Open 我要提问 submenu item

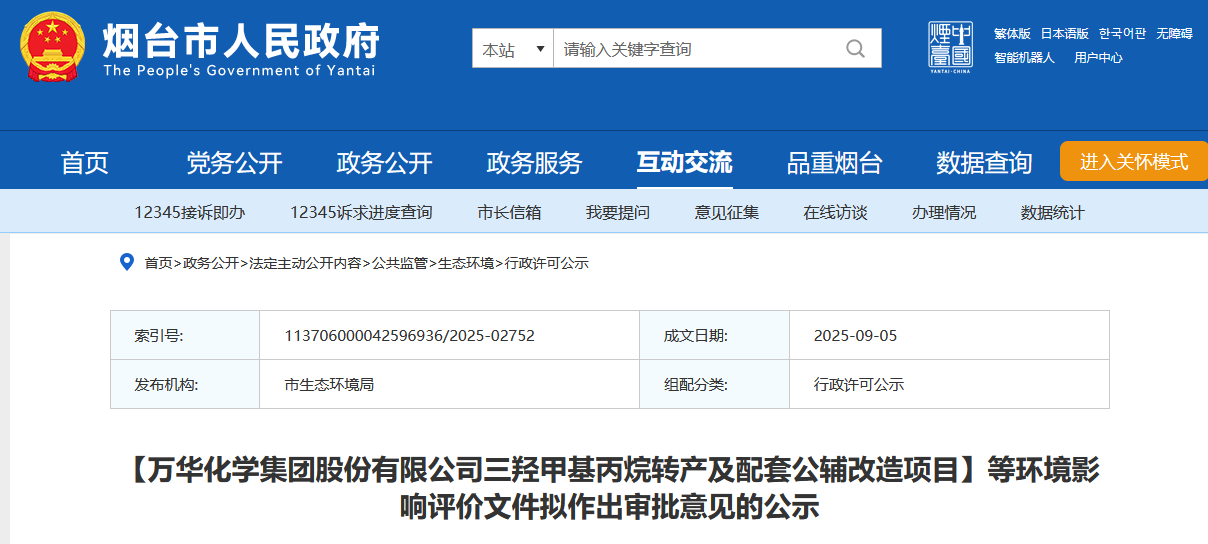(618, 212)
